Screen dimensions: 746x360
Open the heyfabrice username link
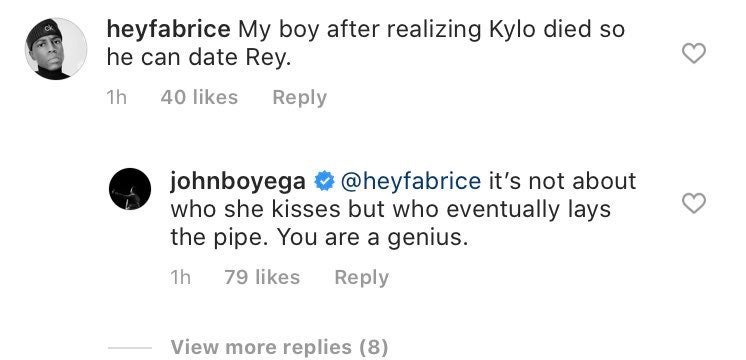pyautogui.click(x=168, y=29)
